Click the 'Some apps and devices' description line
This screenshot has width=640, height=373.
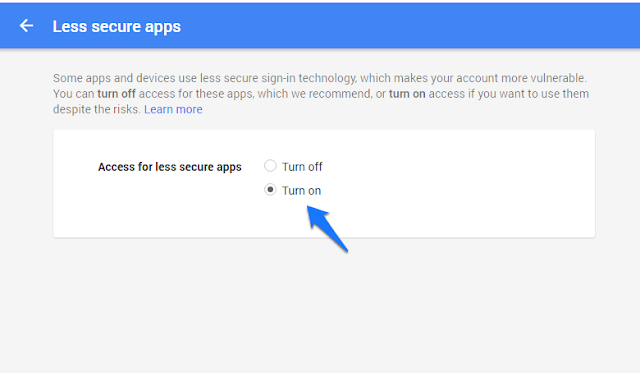pos(320,78)
